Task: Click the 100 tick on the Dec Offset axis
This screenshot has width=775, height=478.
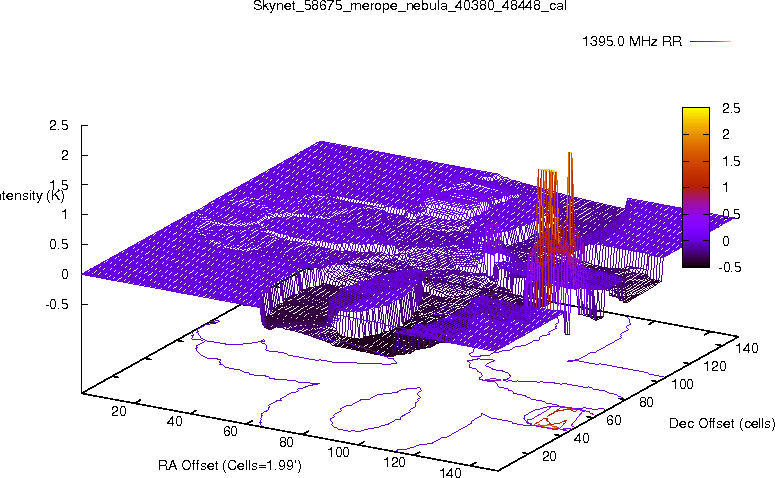Action: click(x=682, y=384)
